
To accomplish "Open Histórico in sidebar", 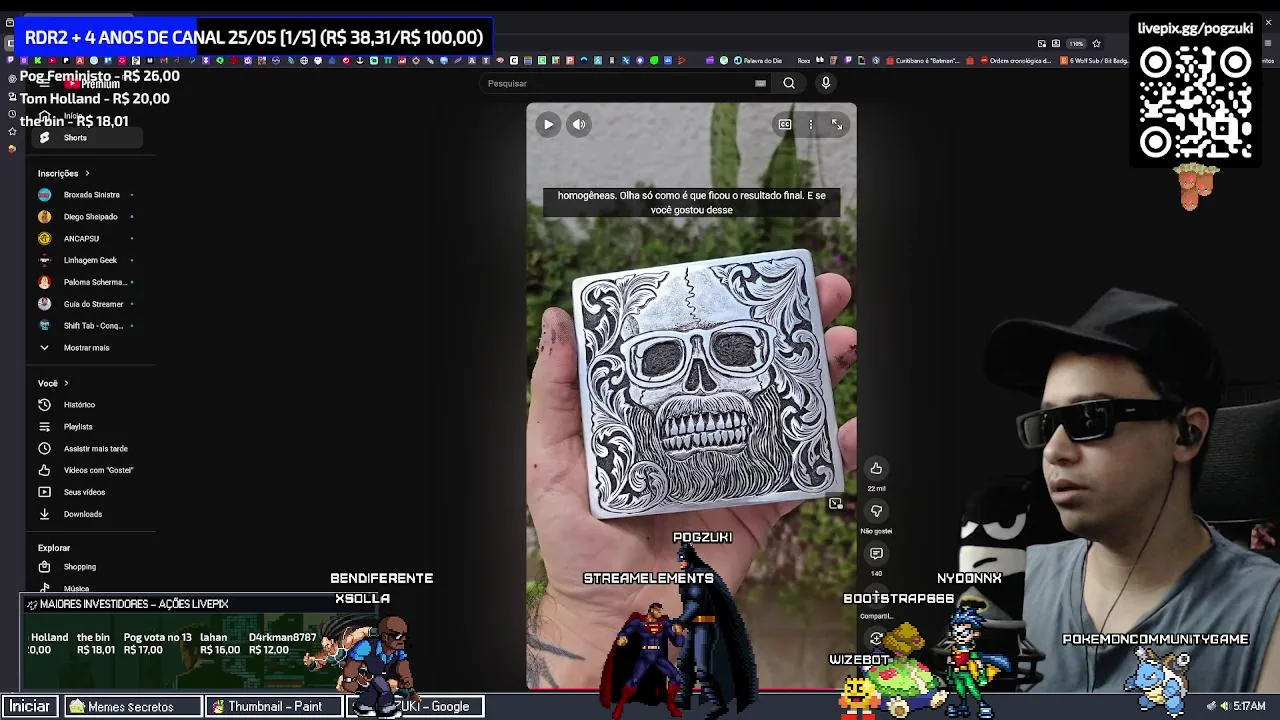I will point(86,405).
